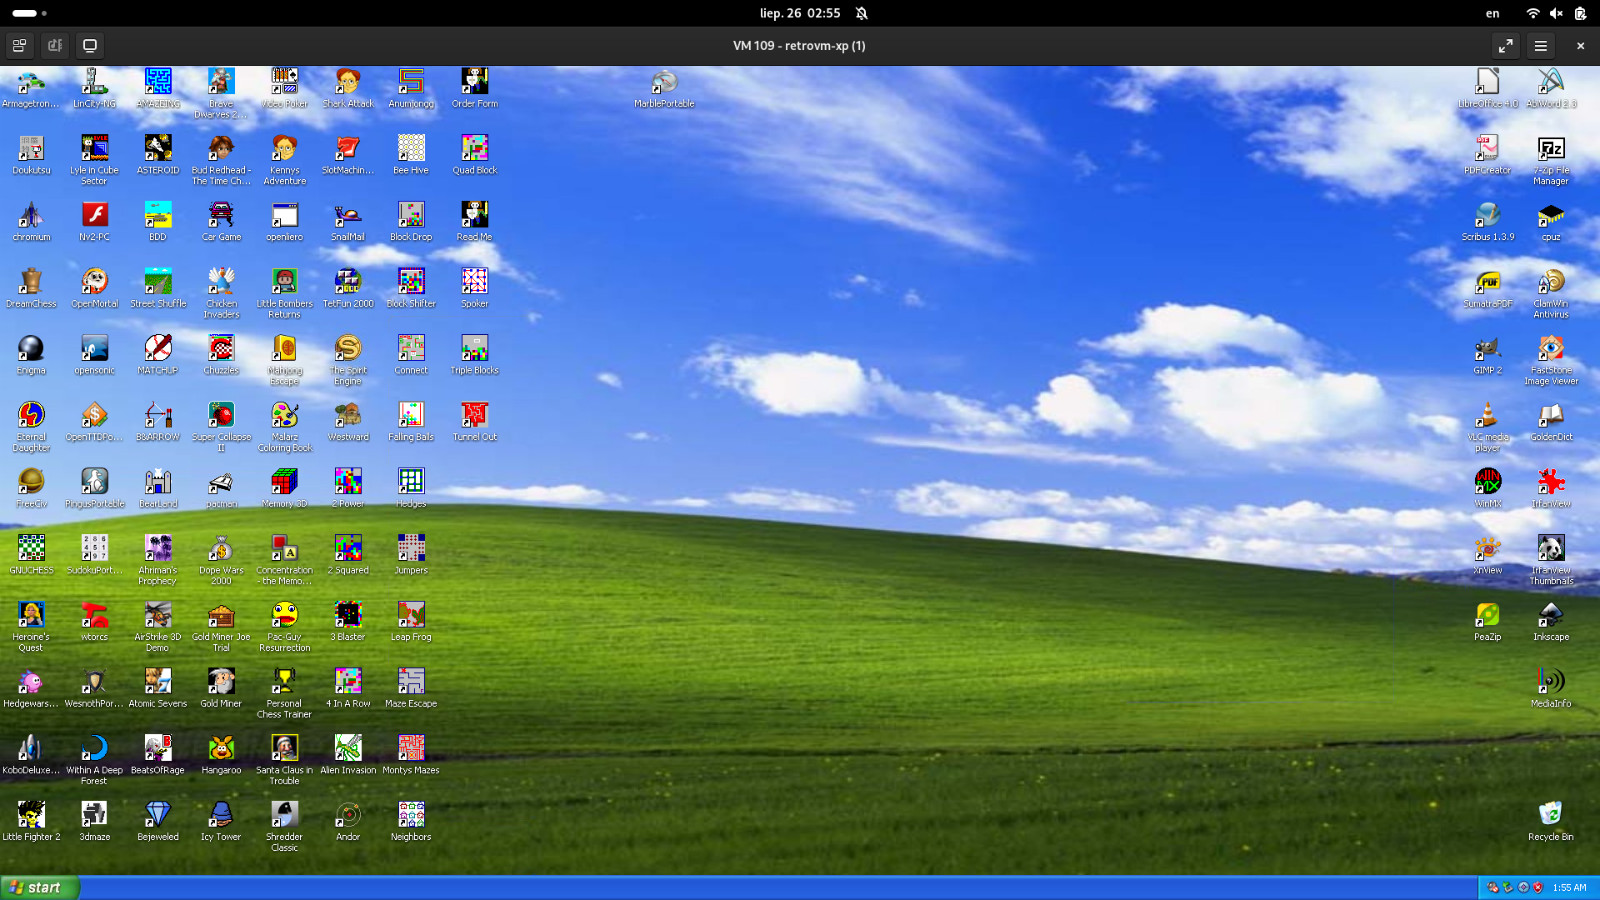Select the GoldenDict icon

1551,415
